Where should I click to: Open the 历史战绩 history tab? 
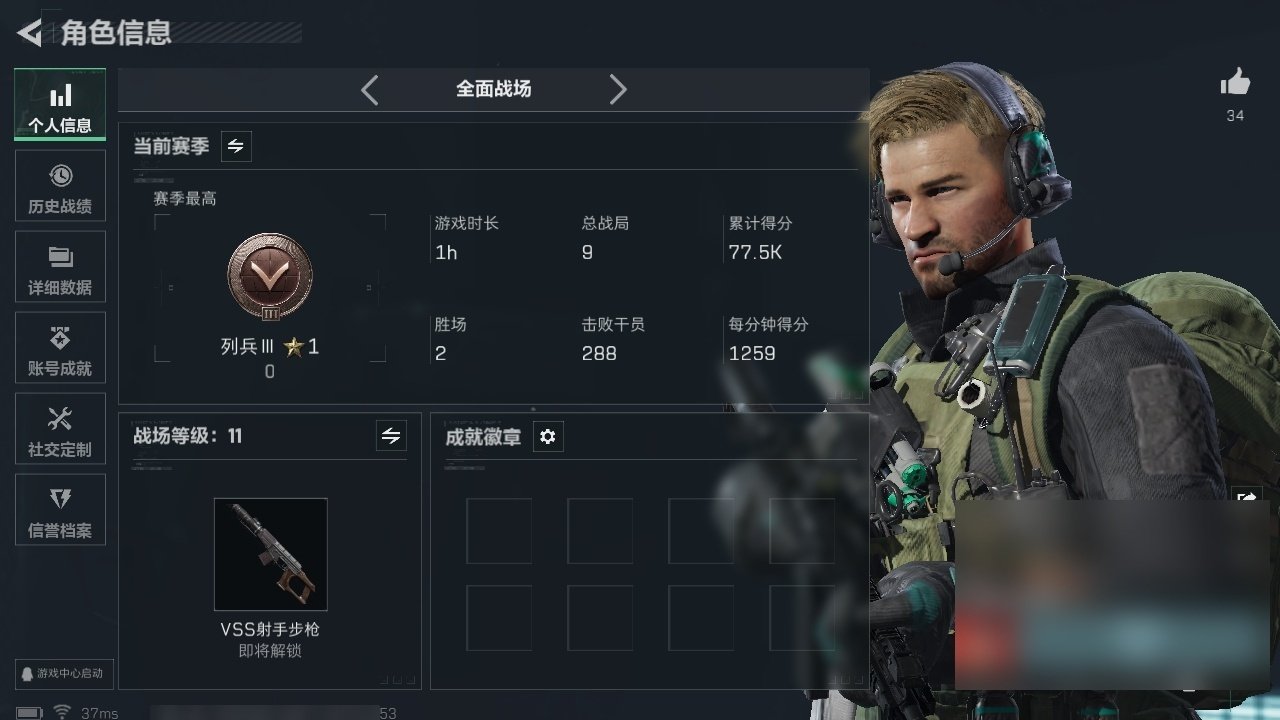[60, 187]
